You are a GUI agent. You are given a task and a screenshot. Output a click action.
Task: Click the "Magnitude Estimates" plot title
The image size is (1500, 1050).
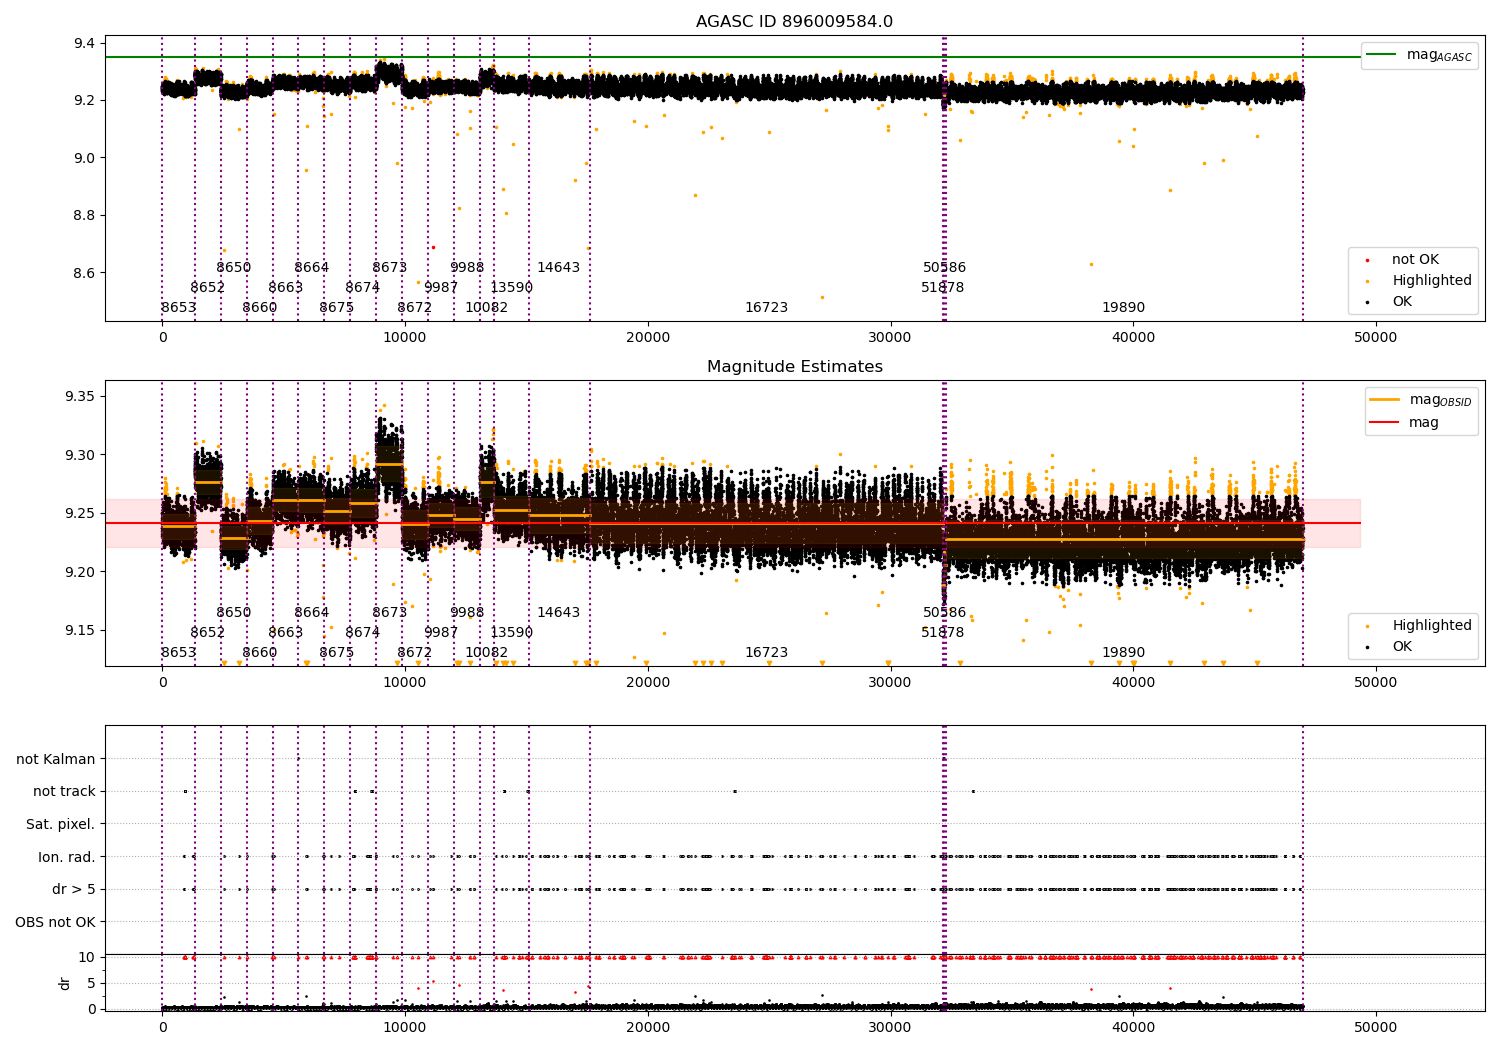[x=794, y=367]
